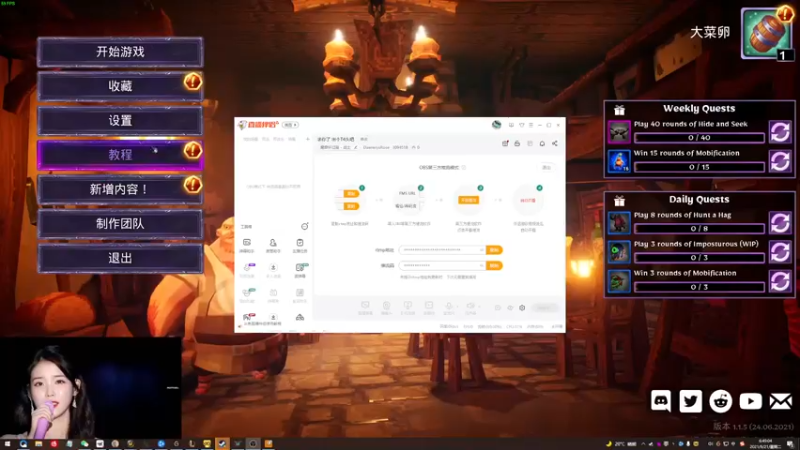This screenshot has width=800, height=450.
Task: Reveal the hidden stream key with eye toggle
Action: click(481, 266)
